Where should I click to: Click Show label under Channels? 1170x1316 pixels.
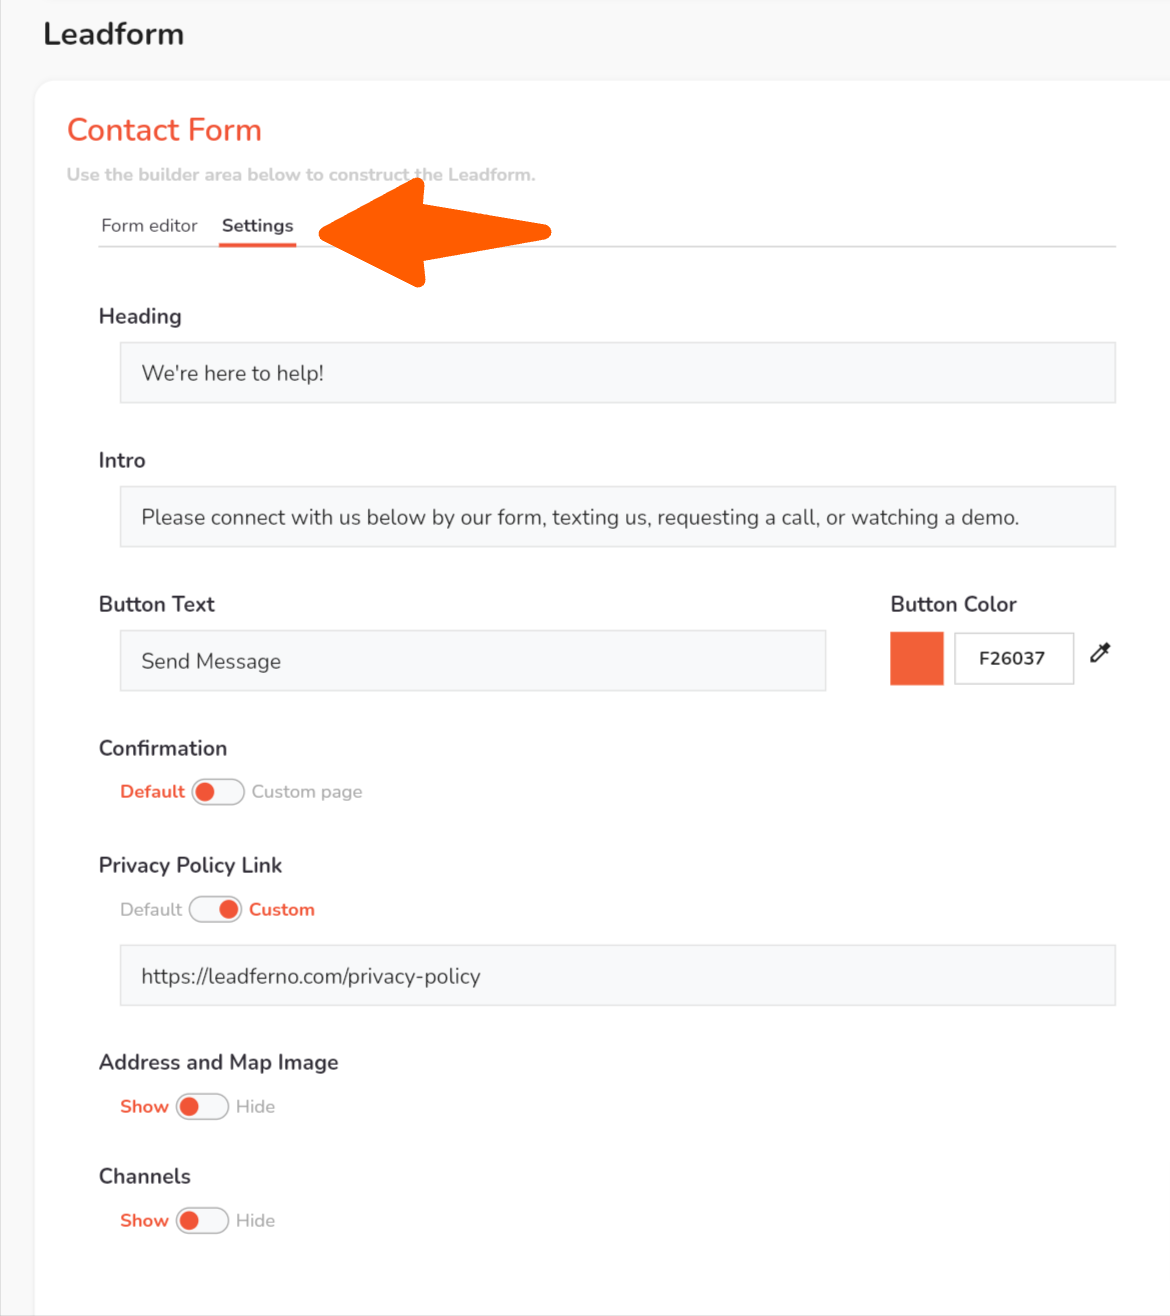(x=144, y=1221)
